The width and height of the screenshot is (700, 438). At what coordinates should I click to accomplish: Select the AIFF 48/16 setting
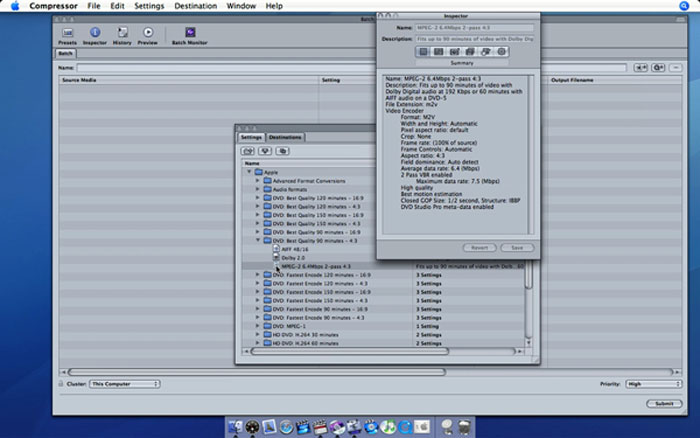(295, 249)
